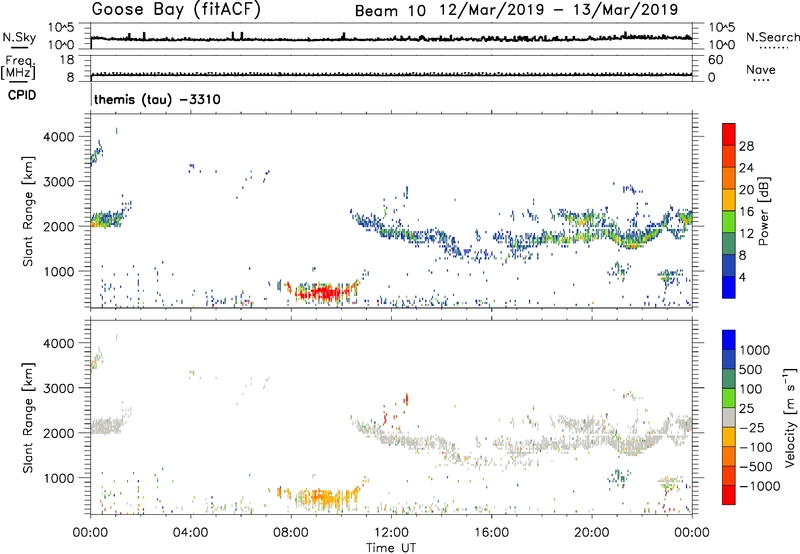Click the 'CPID' label

[22, 95]
